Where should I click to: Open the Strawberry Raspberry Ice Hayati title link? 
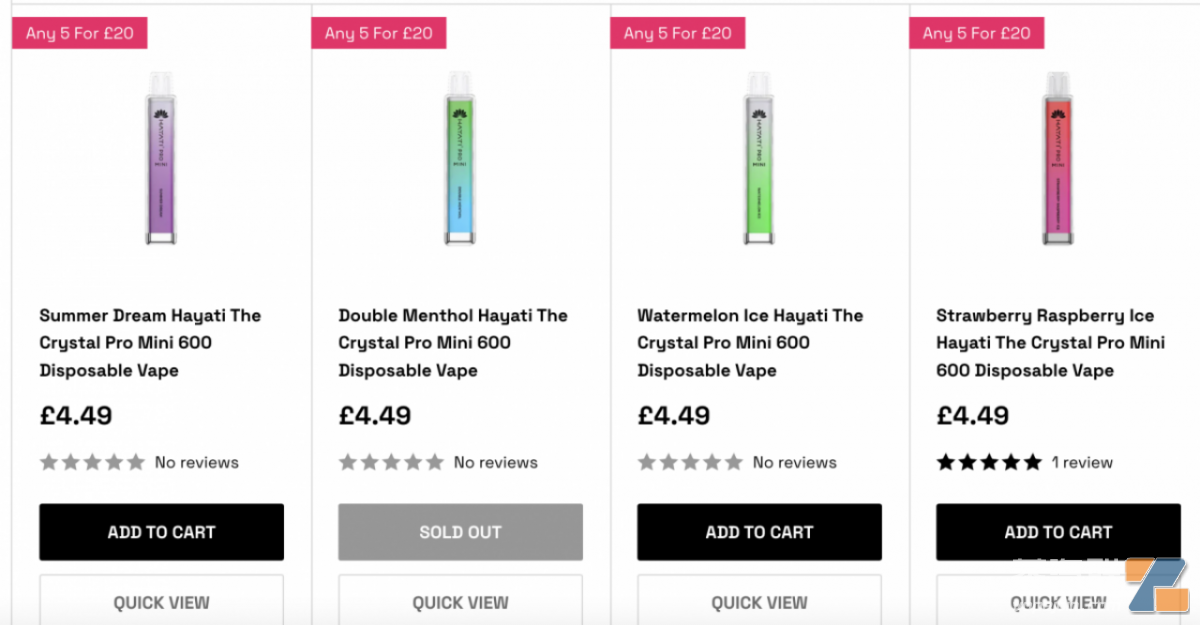1050,343
